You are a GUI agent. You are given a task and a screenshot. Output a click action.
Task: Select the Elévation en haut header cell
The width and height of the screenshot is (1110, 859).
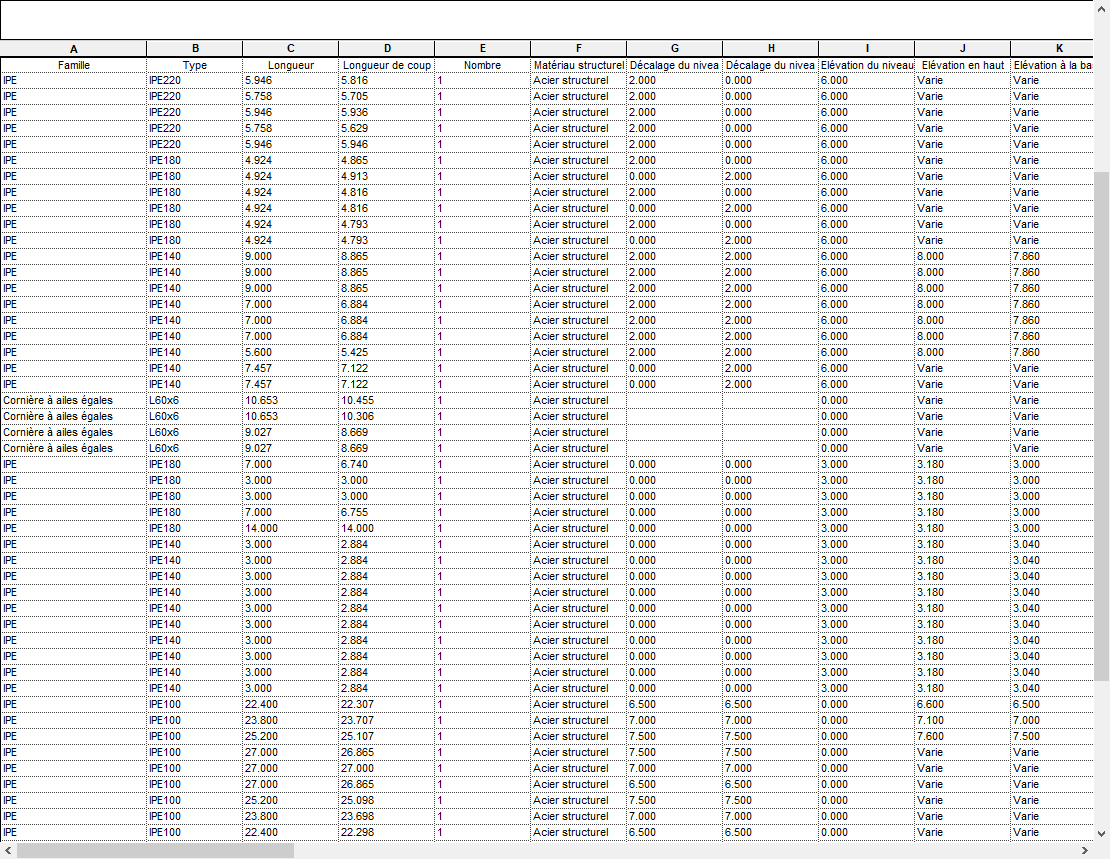962,64
